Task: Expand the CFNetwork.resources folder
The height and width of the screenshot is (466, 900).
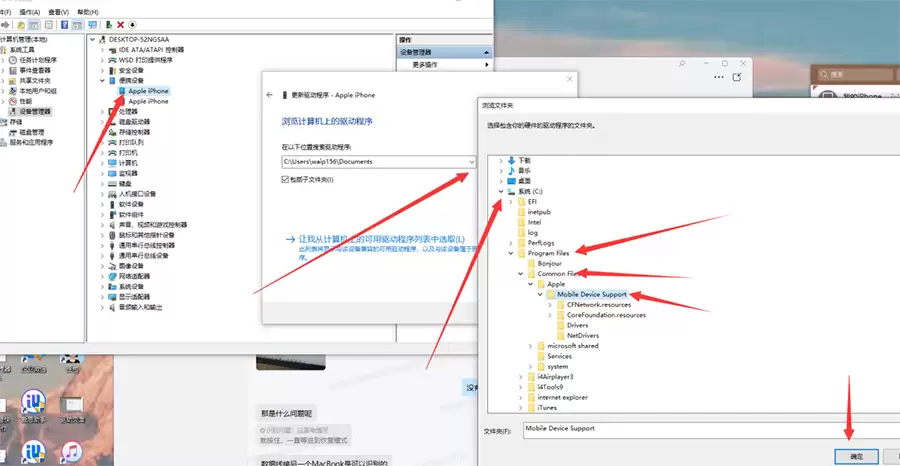Action: [550, 305]
